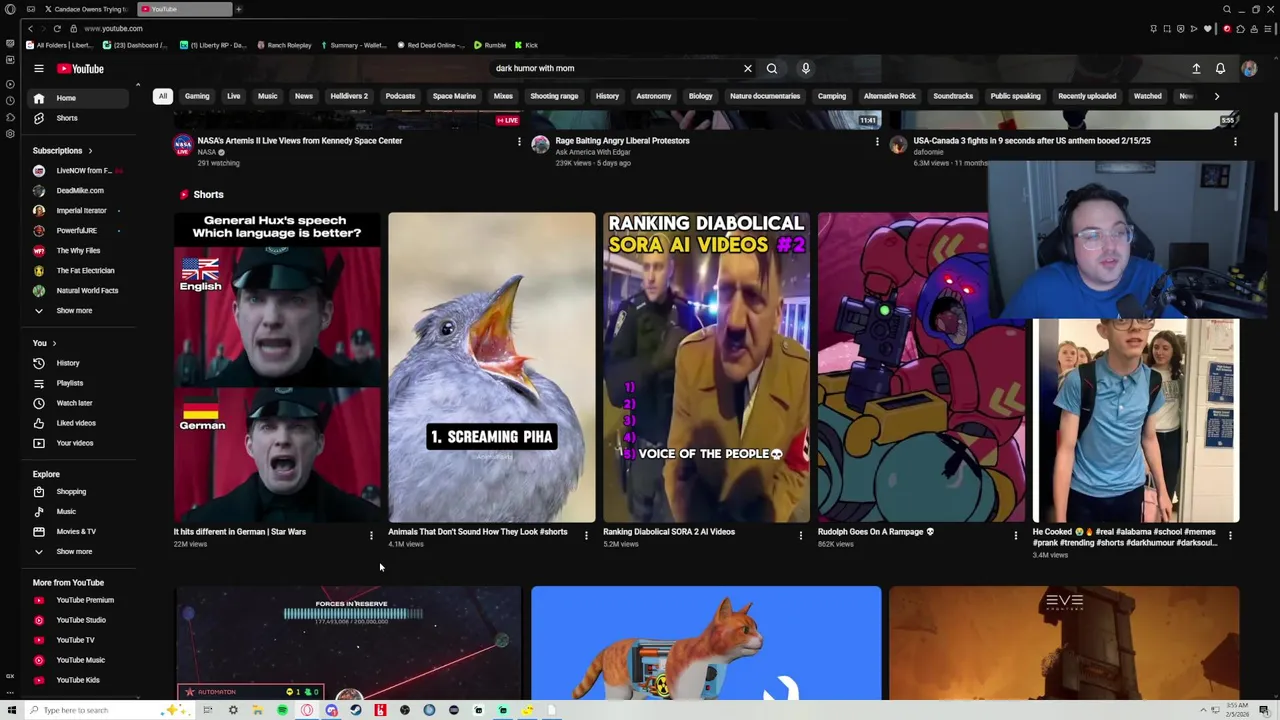Open options menu for Animals short
The image size is (1280, 720).
(x=586, y=536)
